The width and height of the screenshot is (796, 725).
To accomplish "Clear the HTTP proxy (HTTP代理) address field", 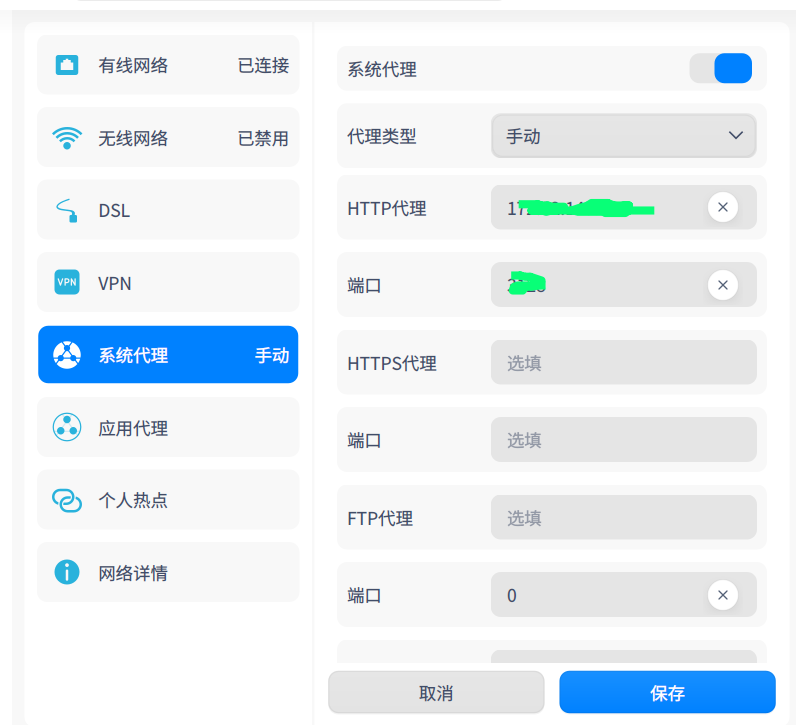I will coord(722,208).
